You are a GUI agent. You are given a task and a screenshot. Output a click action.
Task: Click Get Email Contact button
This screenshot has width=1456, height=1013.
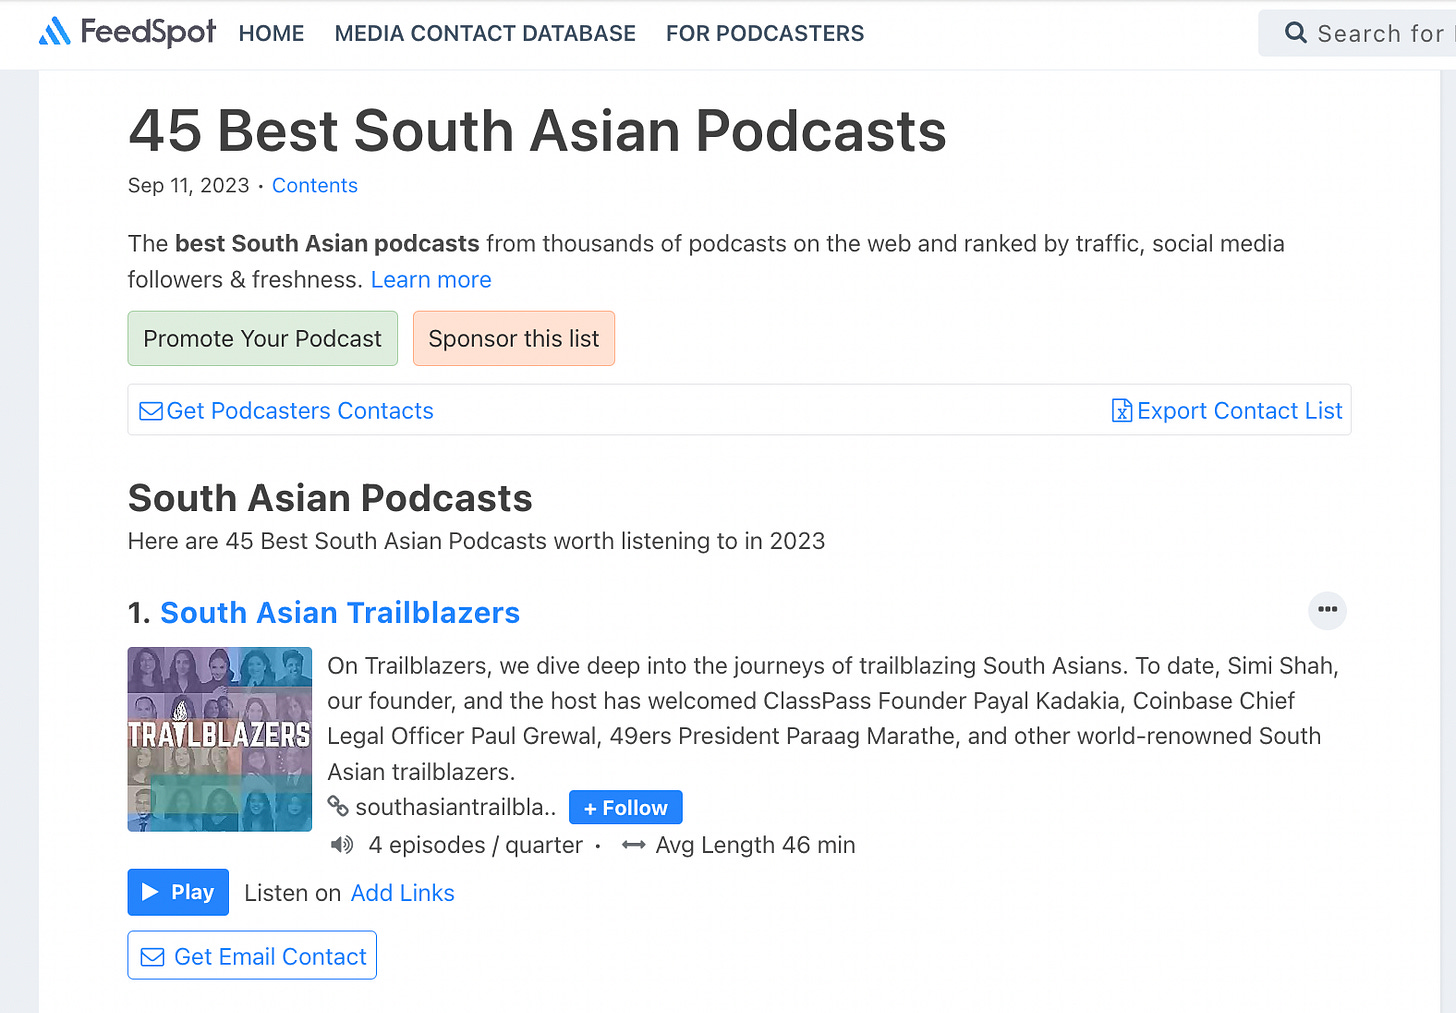[x=252, y=956]
